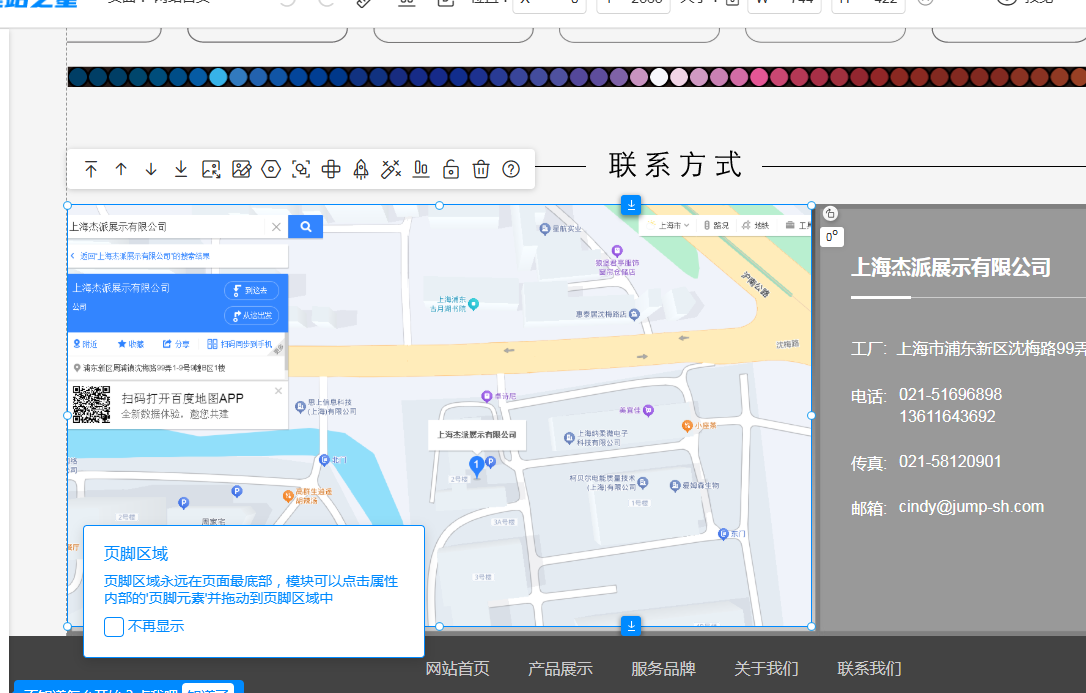The height and width of the screenshot is (693, 1086).
Task: Click the rocket animation icon
Action: tap(361, 170)
